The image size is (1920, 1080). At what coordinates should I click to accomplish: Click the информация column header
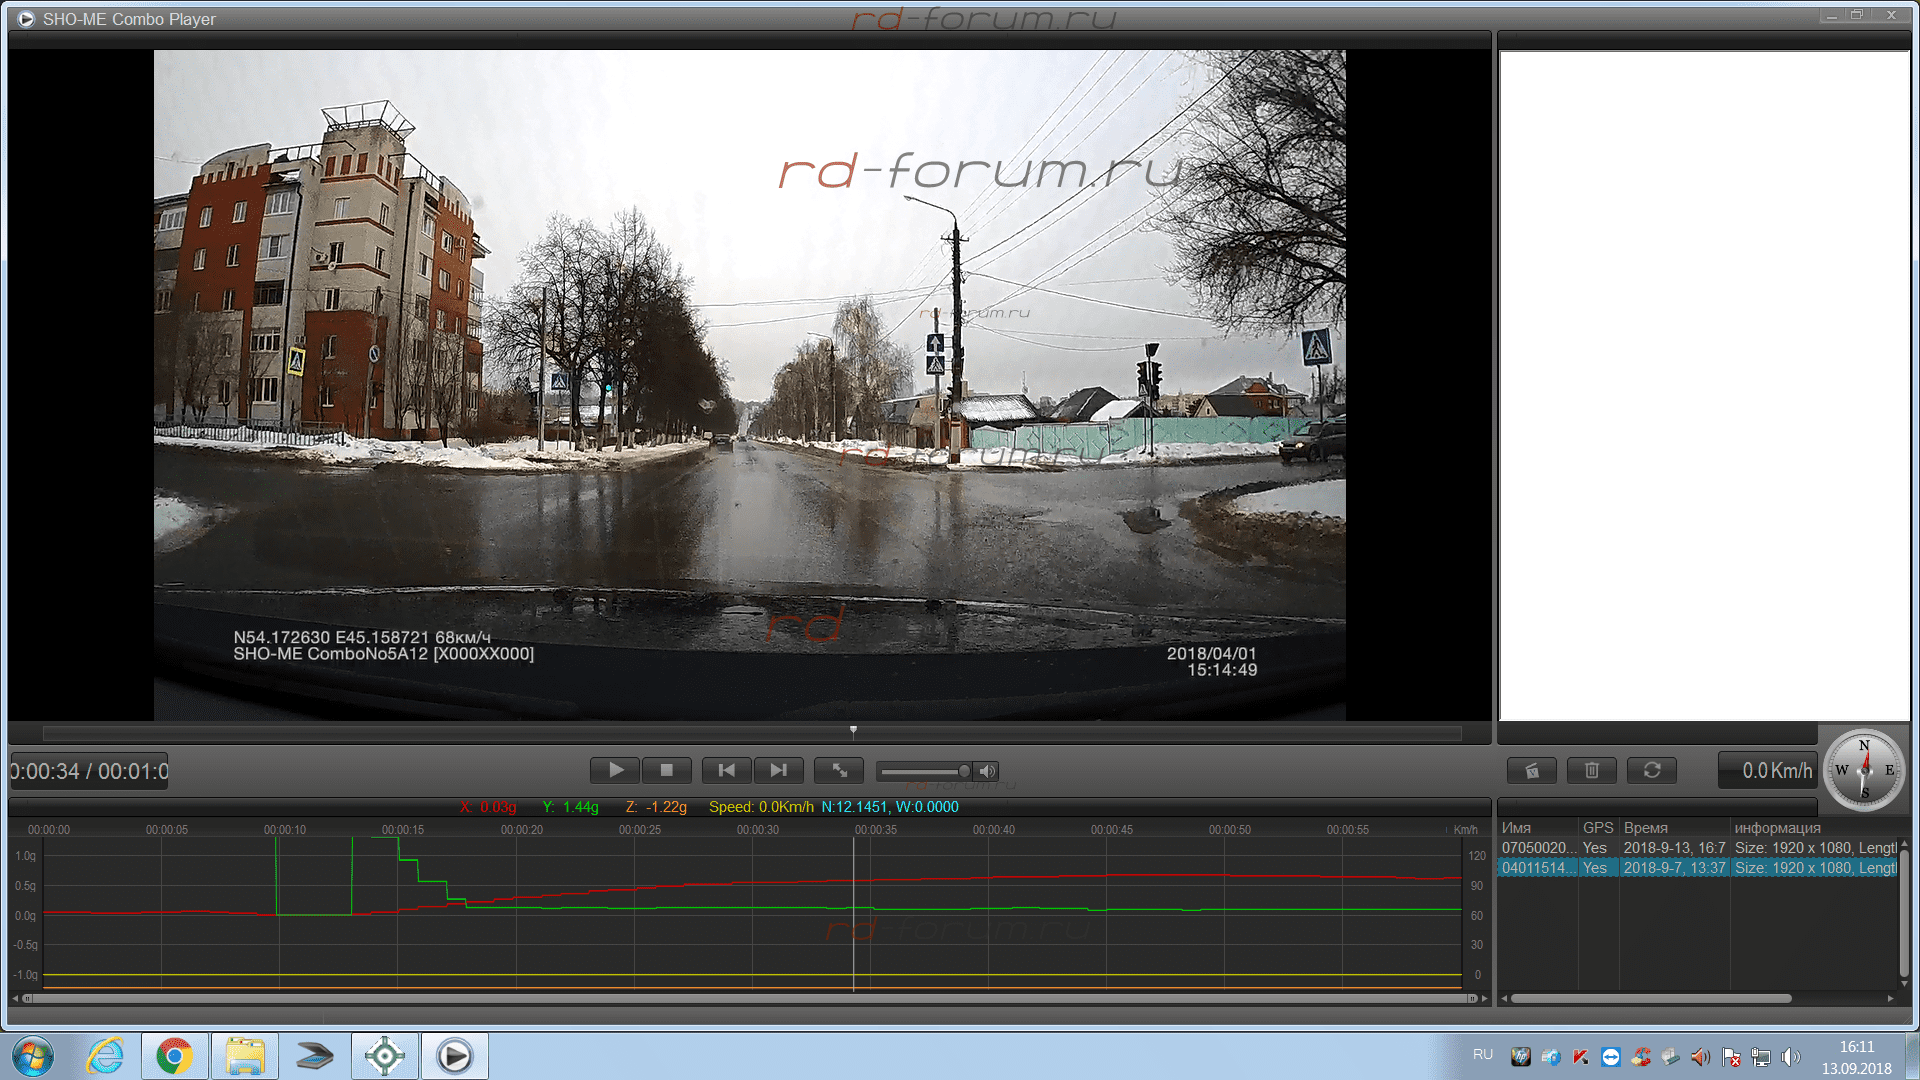[1778, 828]
